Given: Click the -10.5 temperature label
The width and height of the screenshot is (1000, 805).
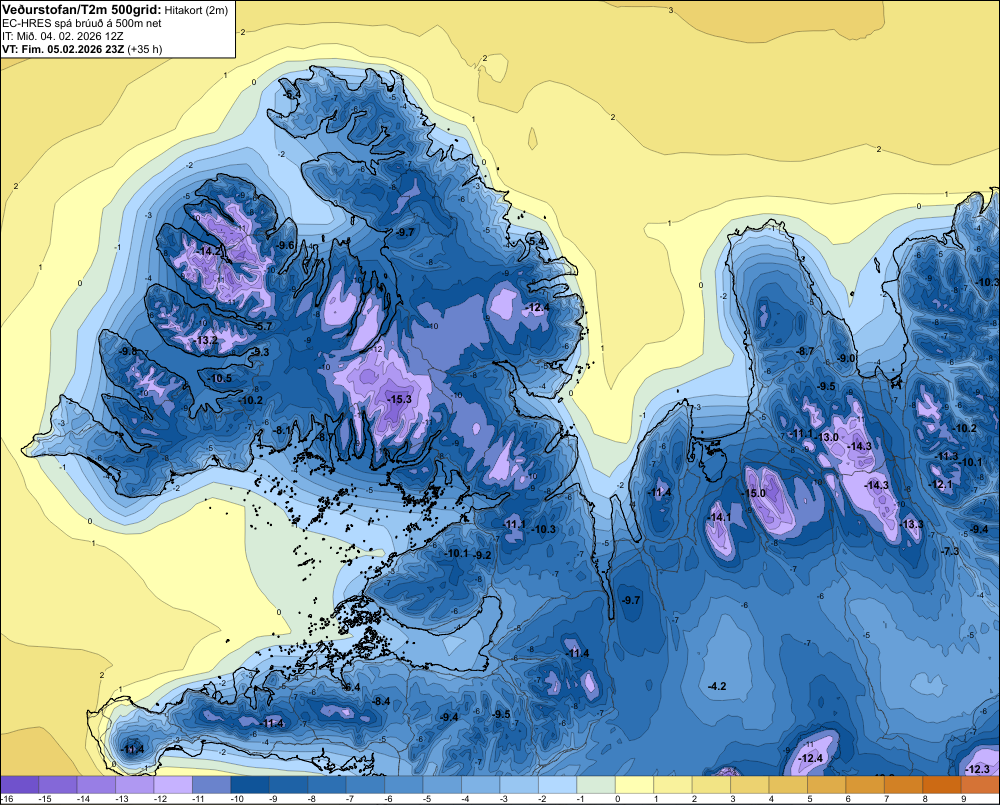Looking at the screenshot, I should (x=220, y=378).
